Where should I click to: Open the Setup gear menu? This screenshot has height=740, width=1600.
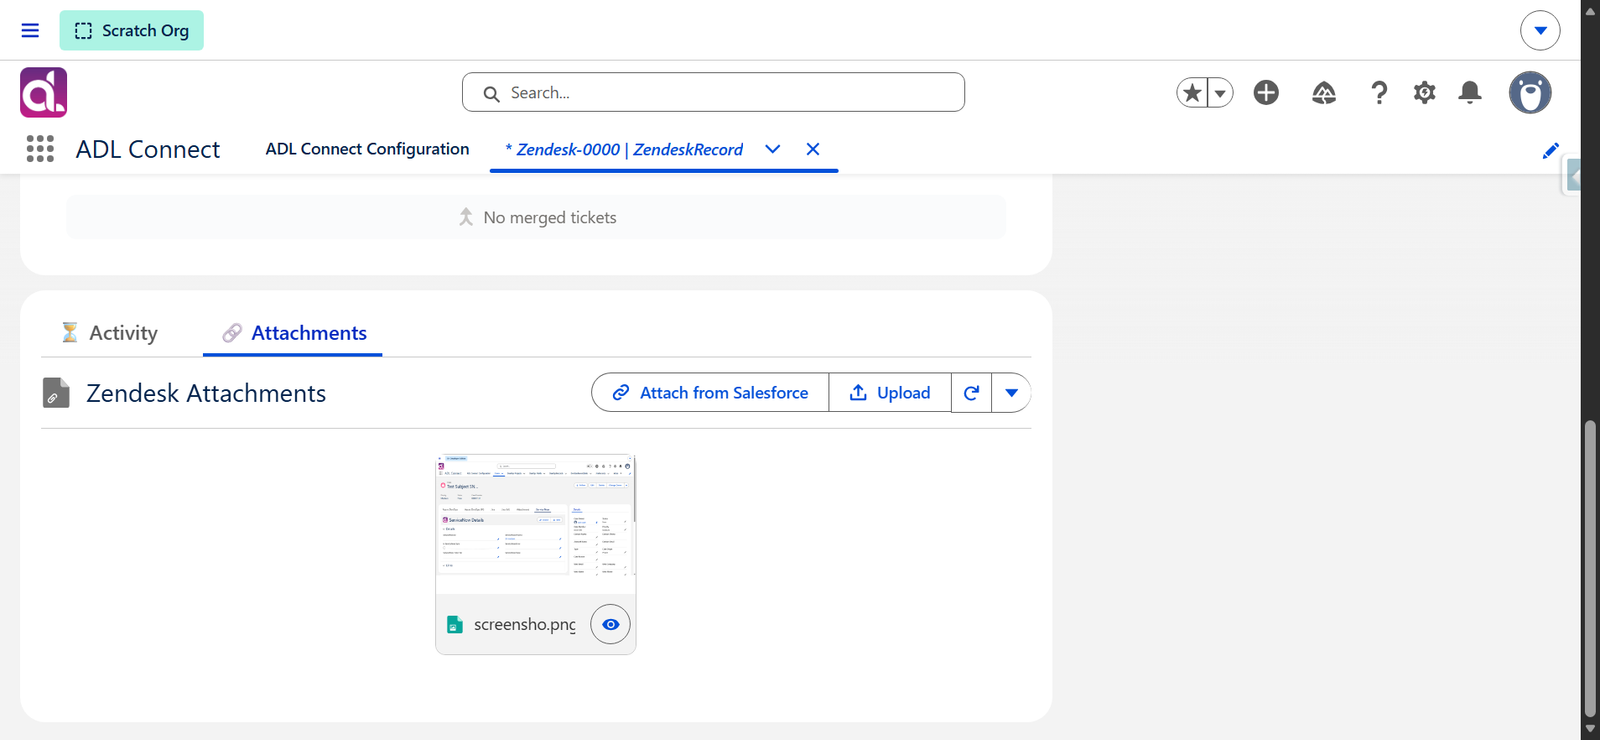point(1424,93)
